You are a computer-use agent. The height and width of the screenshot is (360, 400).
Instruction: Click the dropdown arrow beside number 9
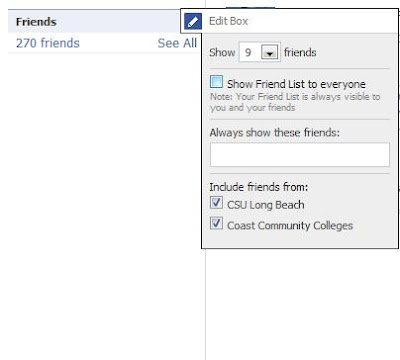(x=270, y=52)
